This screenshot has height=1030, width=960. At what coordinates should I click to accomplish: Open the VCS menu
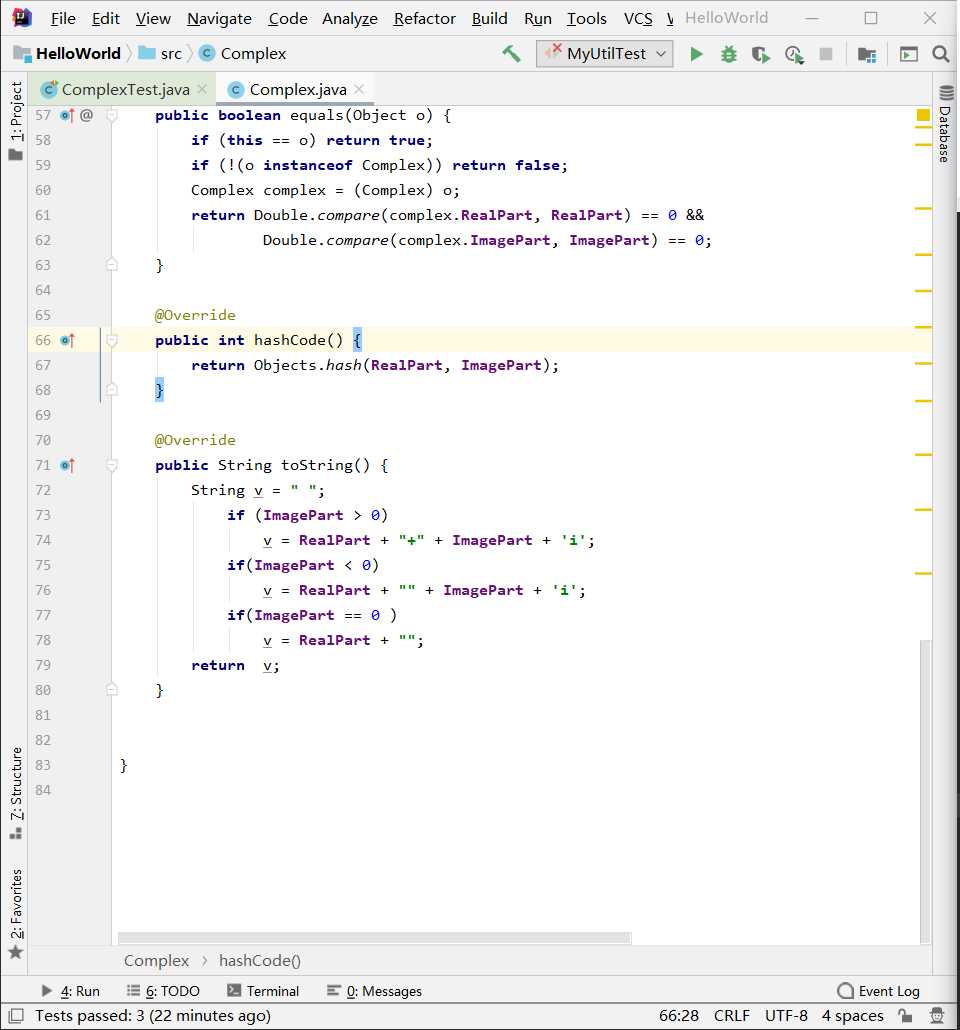638,18
